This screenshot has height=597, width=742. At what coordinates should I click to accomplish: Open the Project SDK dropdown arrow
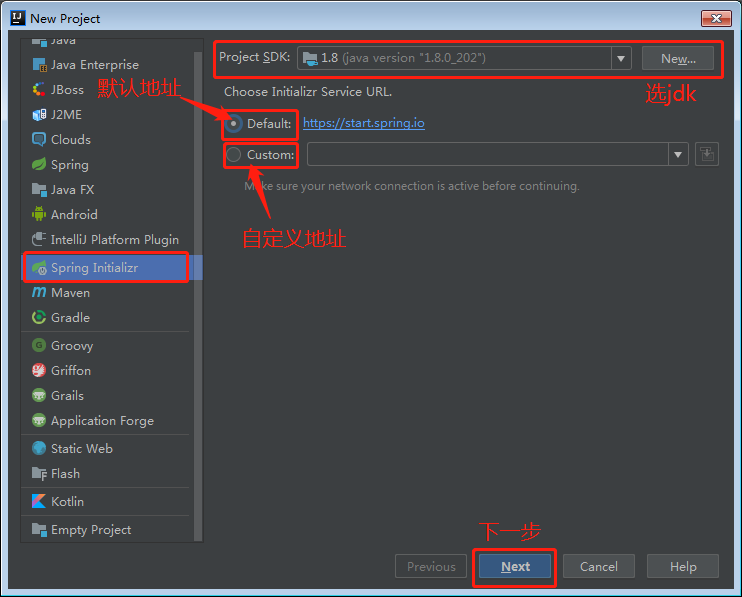[x=621, y=58]
